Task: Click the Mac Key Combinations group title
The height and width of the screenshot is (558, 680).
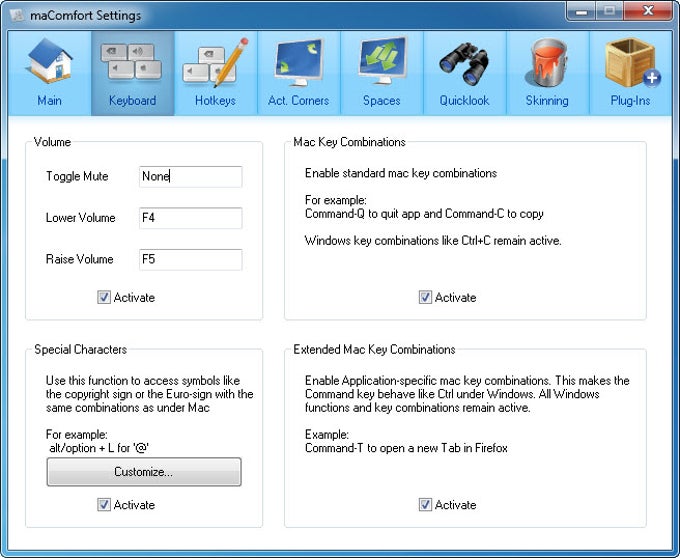Action: click(350, 142)
